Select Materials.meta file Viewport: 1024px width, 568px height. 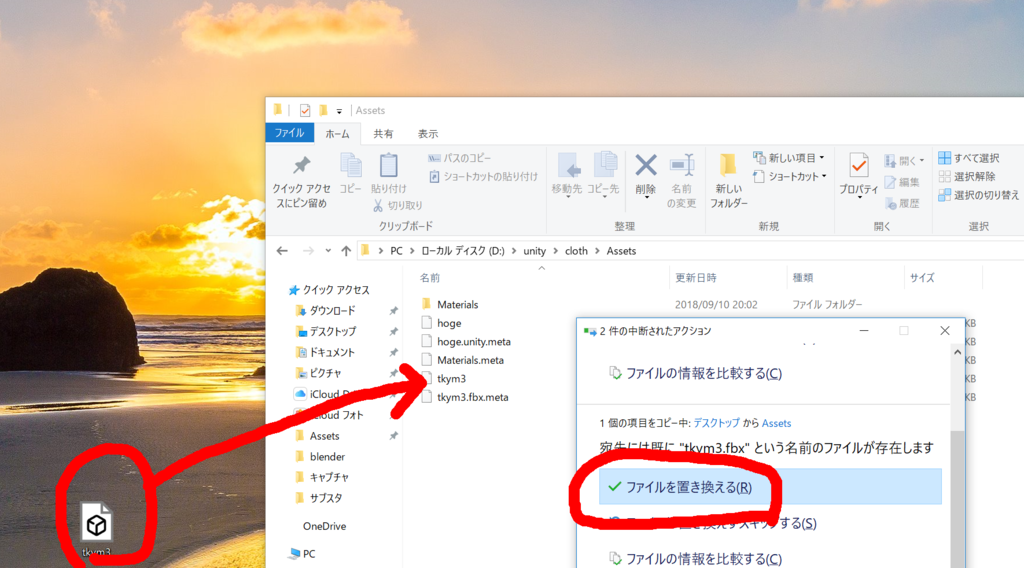[x=462, y=360]
